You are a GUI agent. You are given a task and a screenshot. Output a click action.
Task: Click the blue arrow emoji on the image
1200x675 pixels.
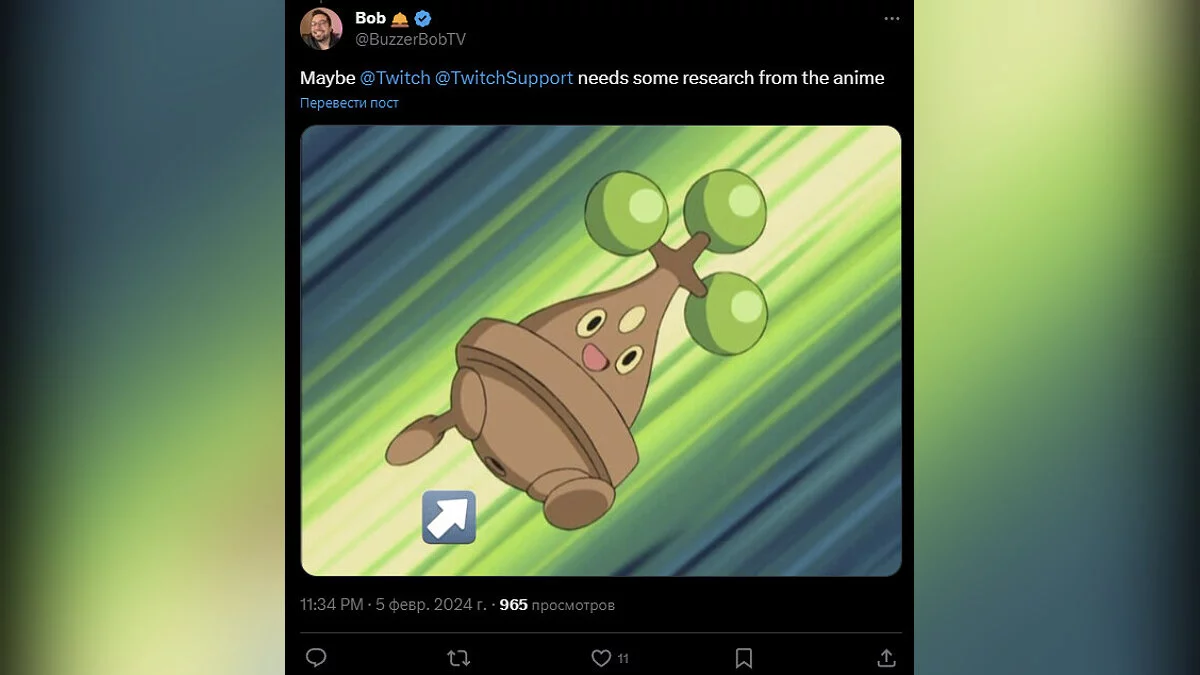448,517
